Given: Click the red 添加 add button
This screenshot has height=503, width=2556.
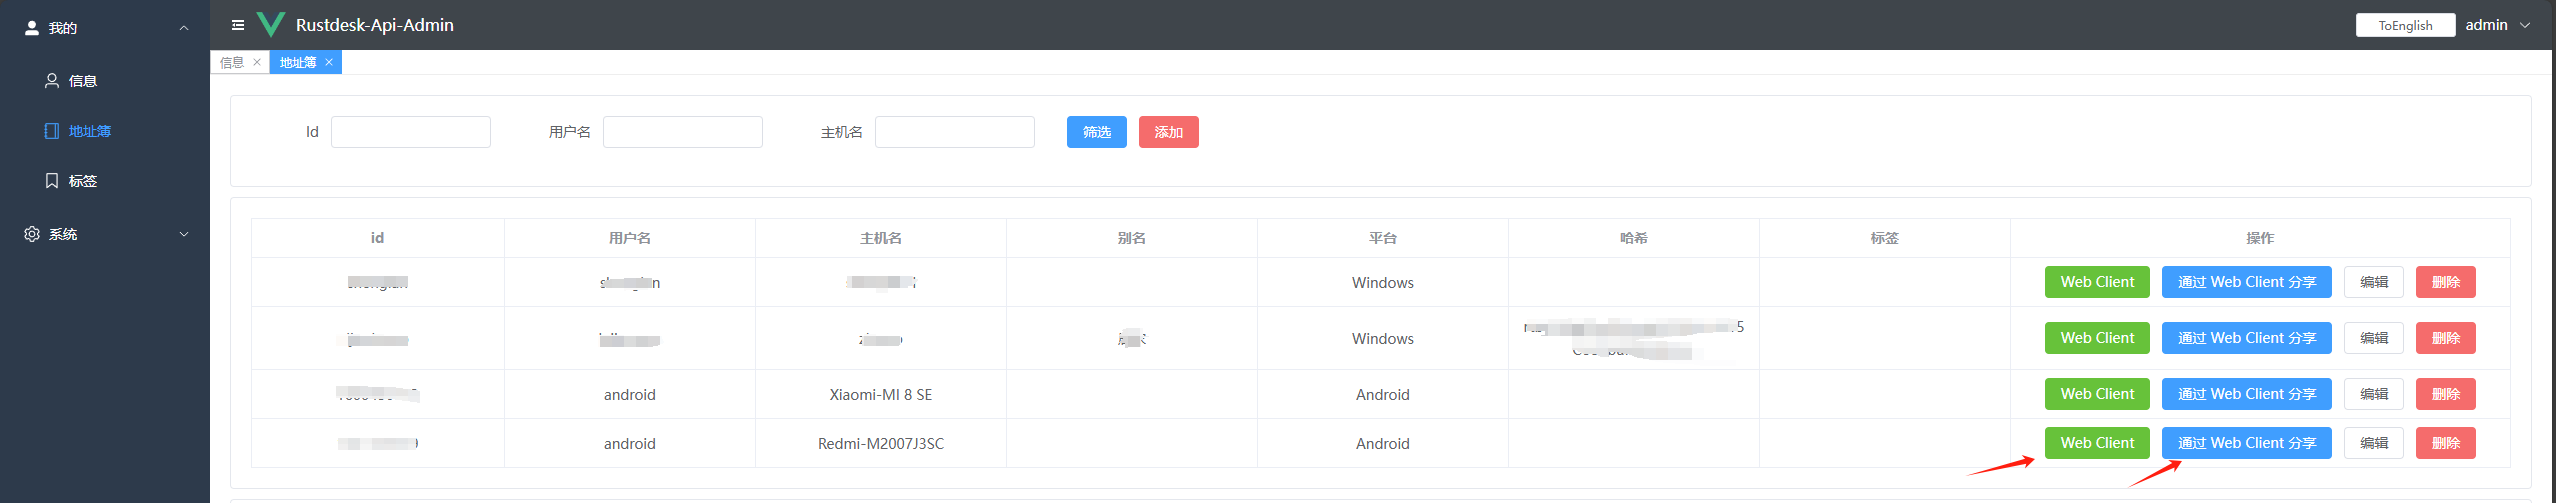Looking at the screenshot, I should coord(1168,132).
